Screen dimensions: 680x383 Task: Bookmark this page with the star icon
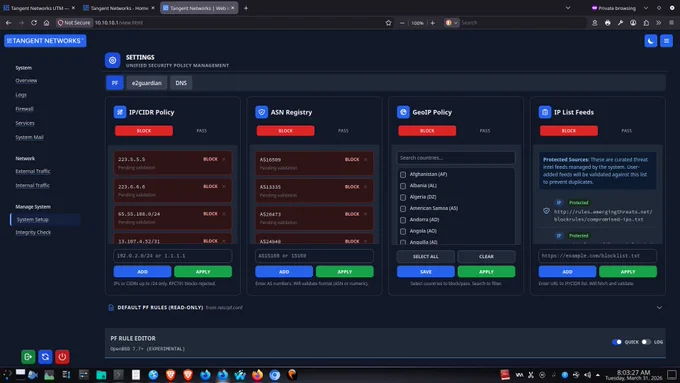388,23
